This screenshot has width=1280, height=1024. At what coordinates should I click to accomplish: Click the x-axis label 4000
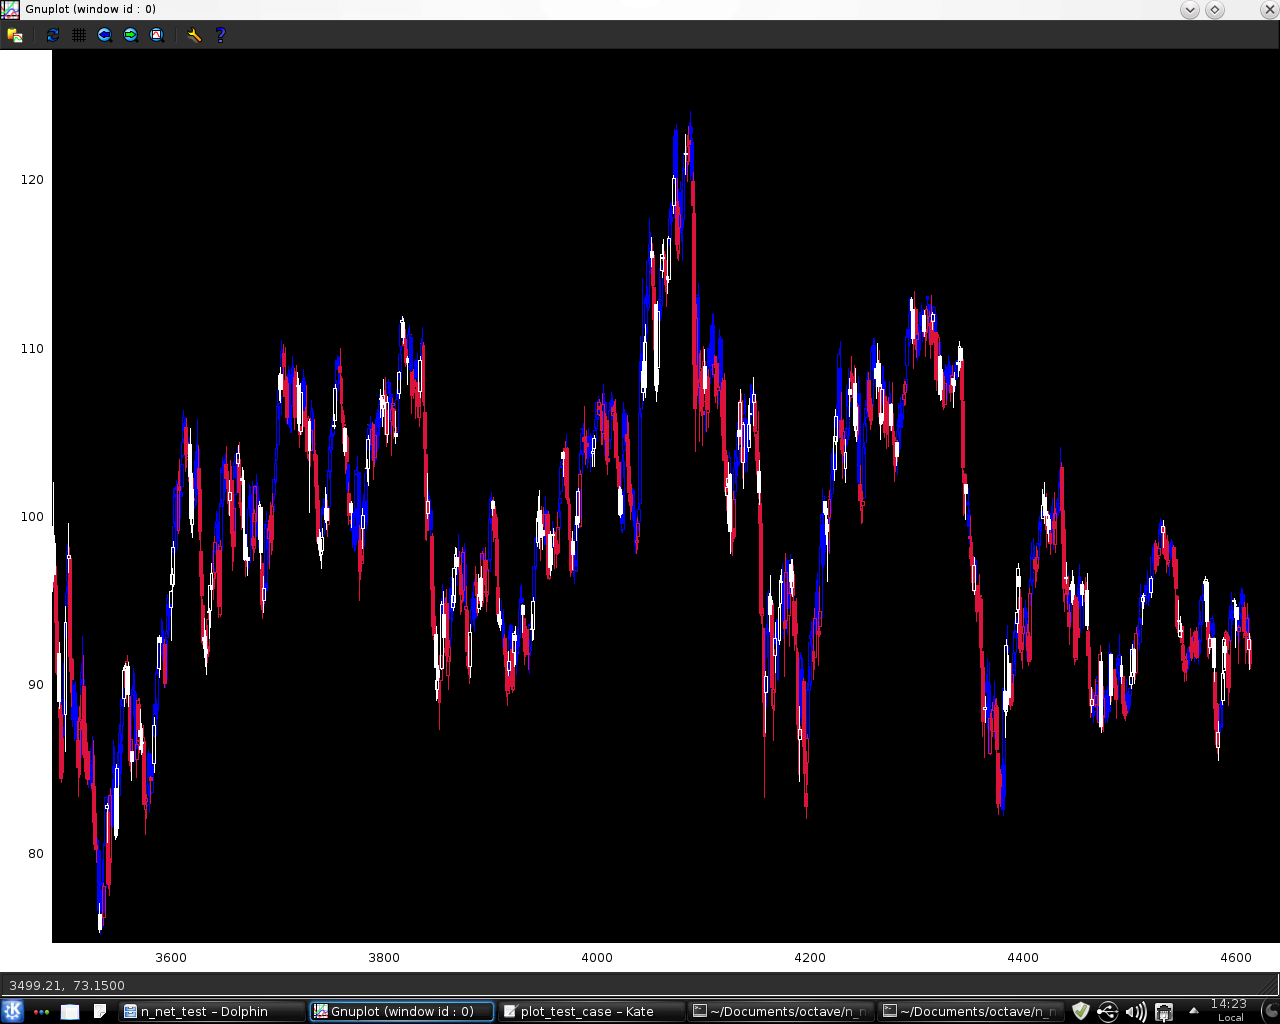(597, 958)
